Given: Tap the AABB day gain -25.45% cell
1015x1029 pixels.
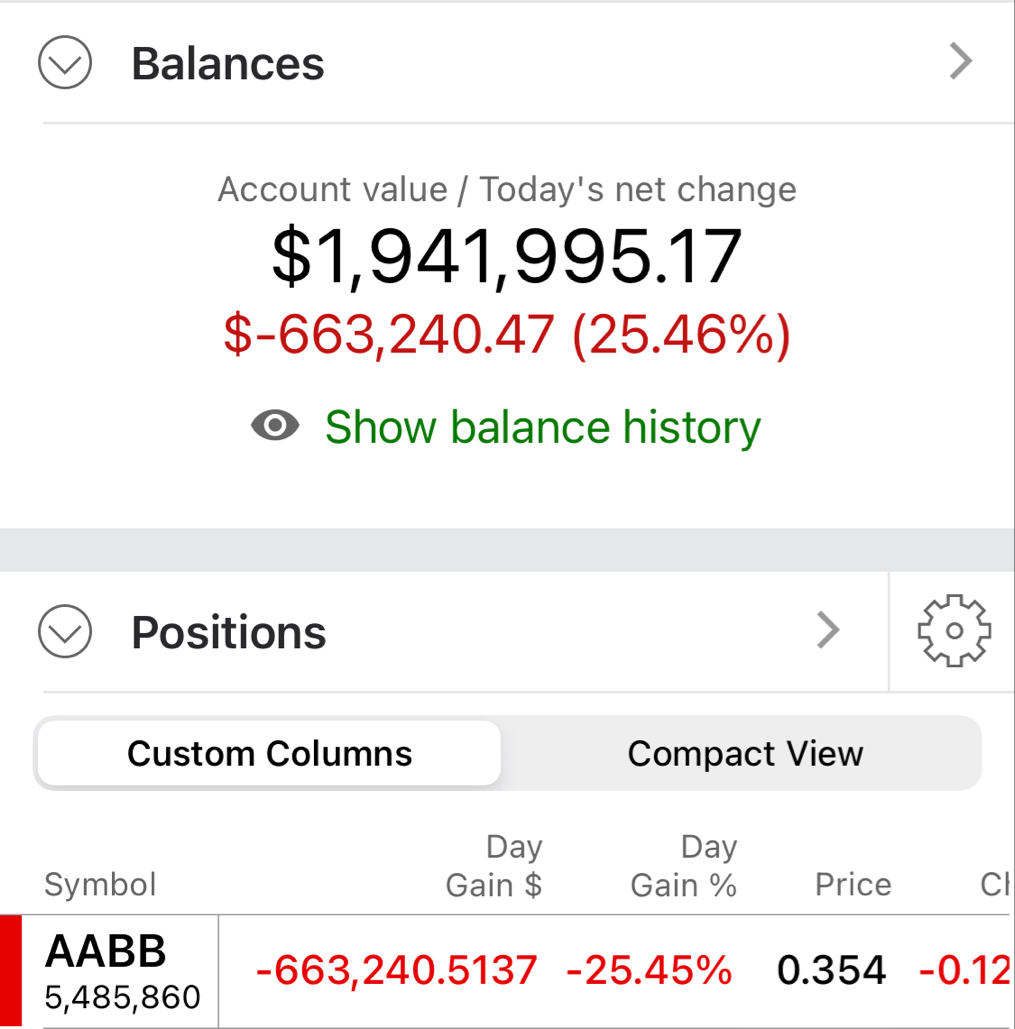Looking at the screenshot, I should point(649,970).
